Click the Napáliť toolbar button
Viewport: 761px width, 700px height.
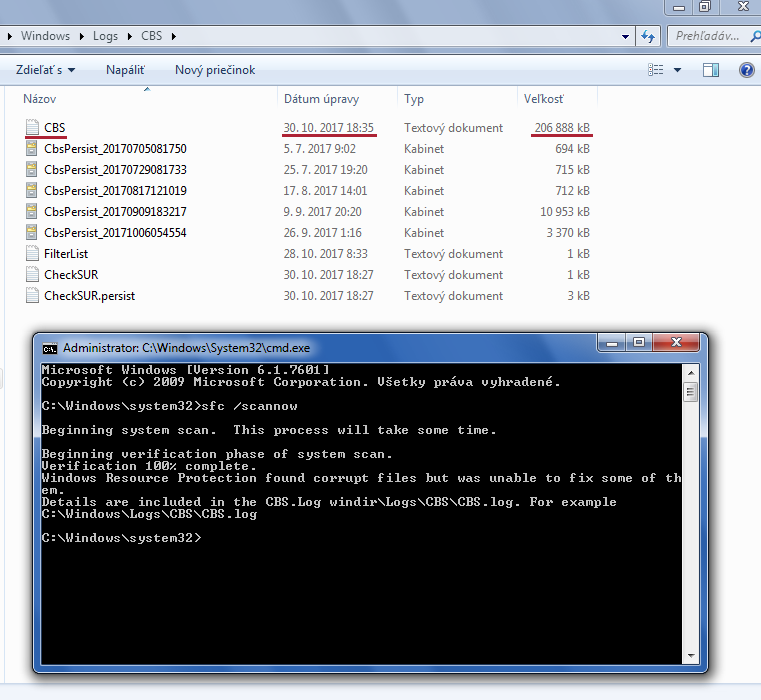[125, 70]
